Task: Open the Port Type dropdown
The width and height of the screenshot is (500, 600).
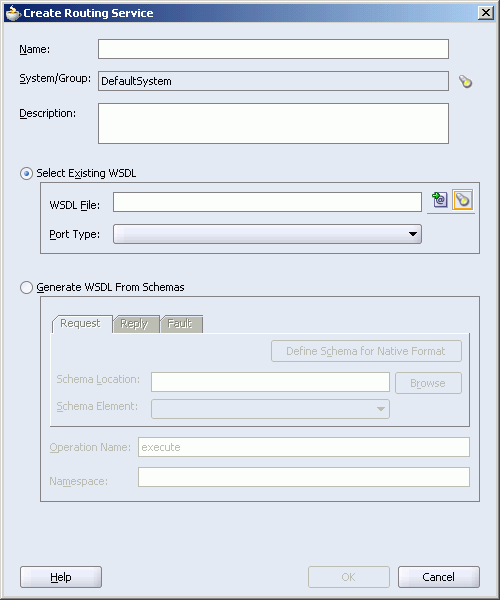Action: 267,234
